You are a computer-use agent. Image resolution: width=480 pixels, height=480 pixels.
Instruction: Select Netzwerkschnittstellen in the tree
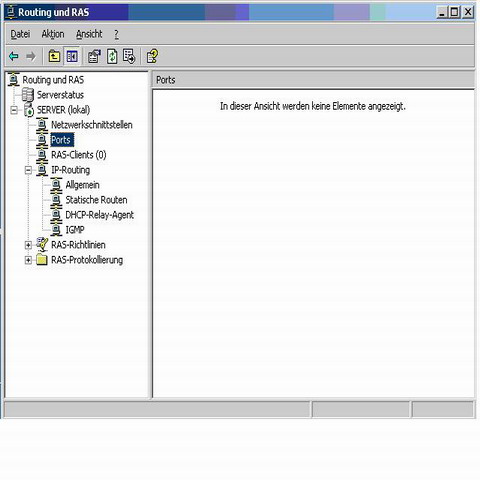click(92, 125)
